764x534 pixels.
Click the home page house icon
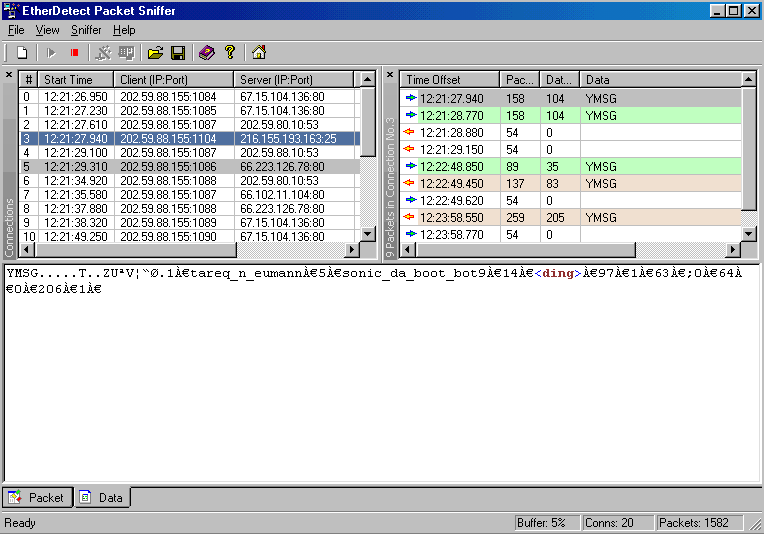point(259,53)
